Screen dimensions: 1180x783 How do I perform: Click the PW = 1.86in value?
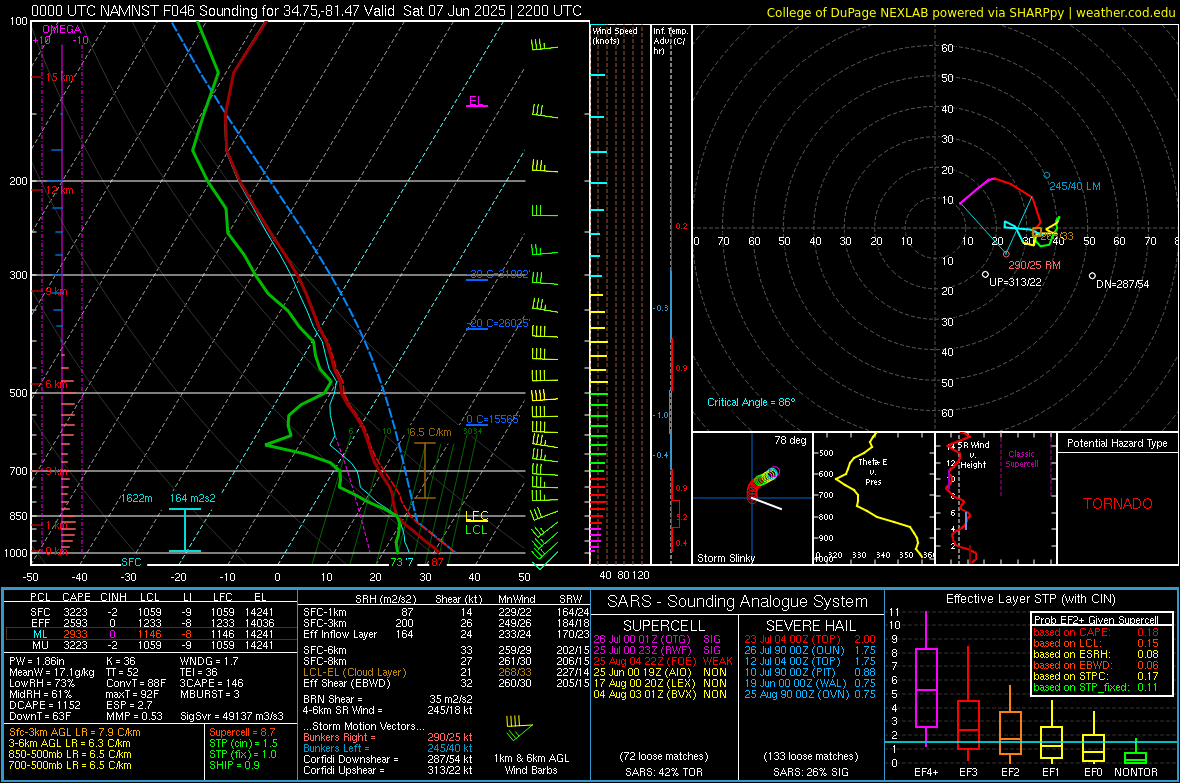[x=38, y=661]
